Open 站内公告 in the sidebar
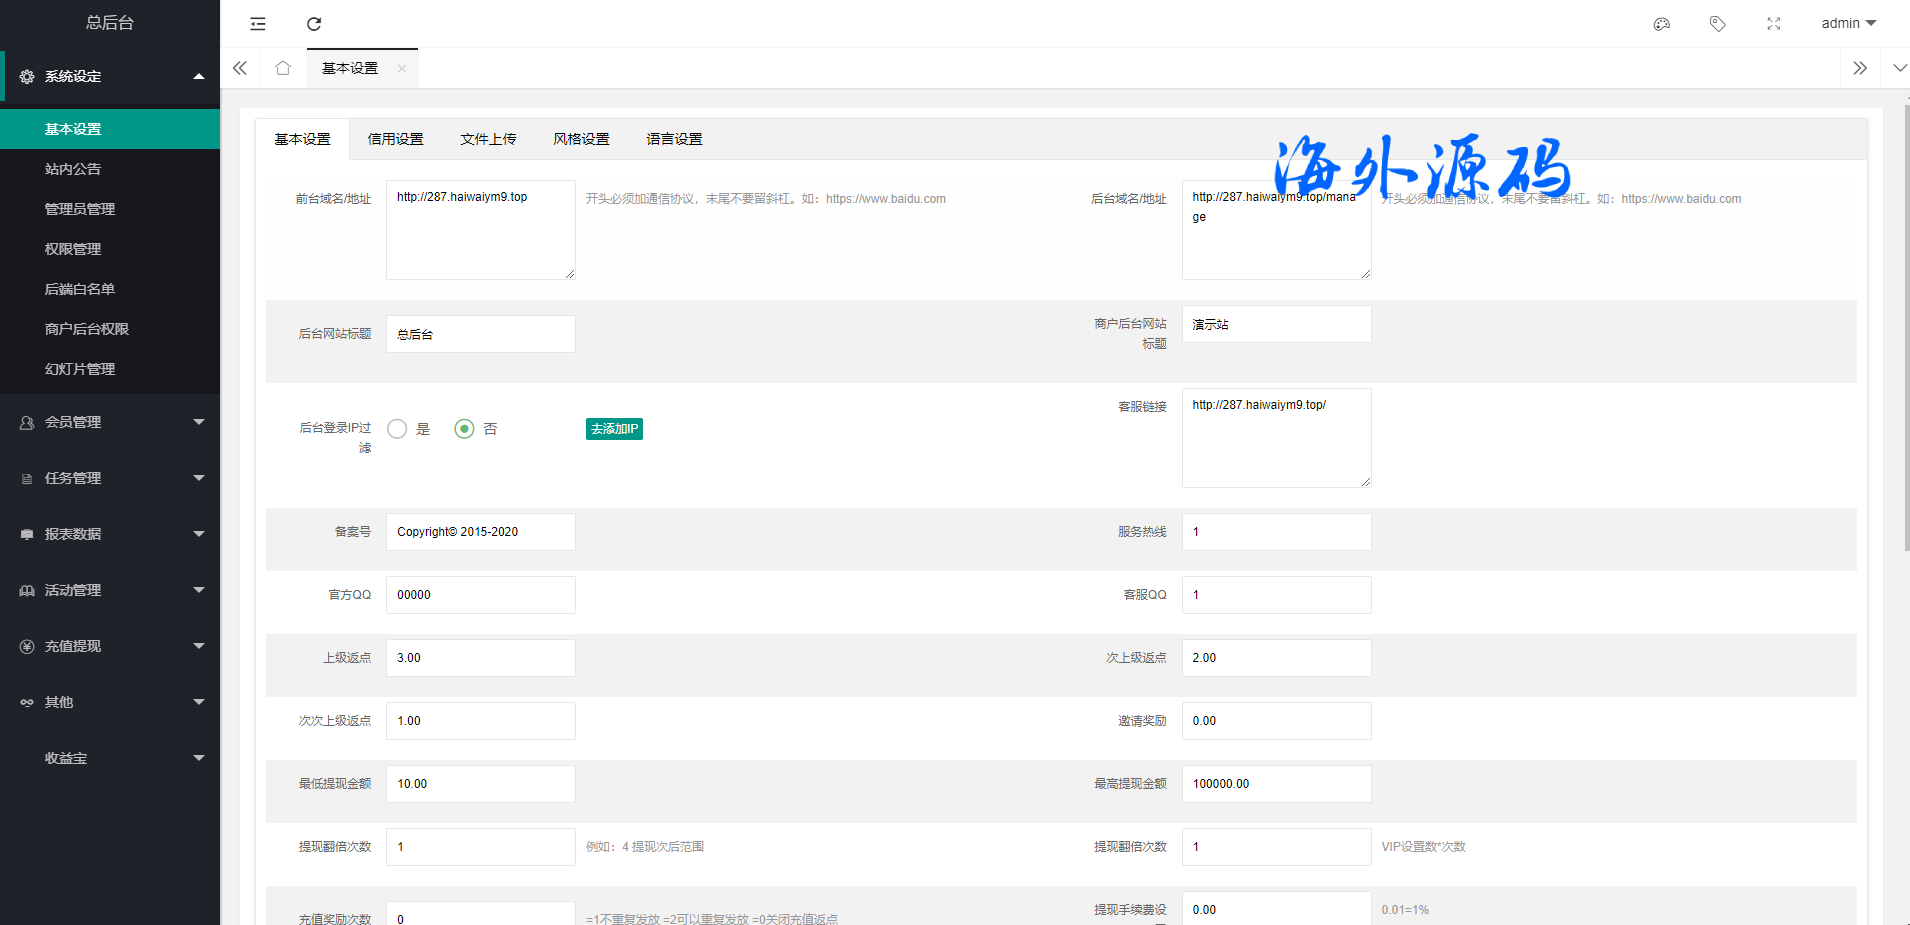This screenshot has height=925, width=1910. (73, 169)
